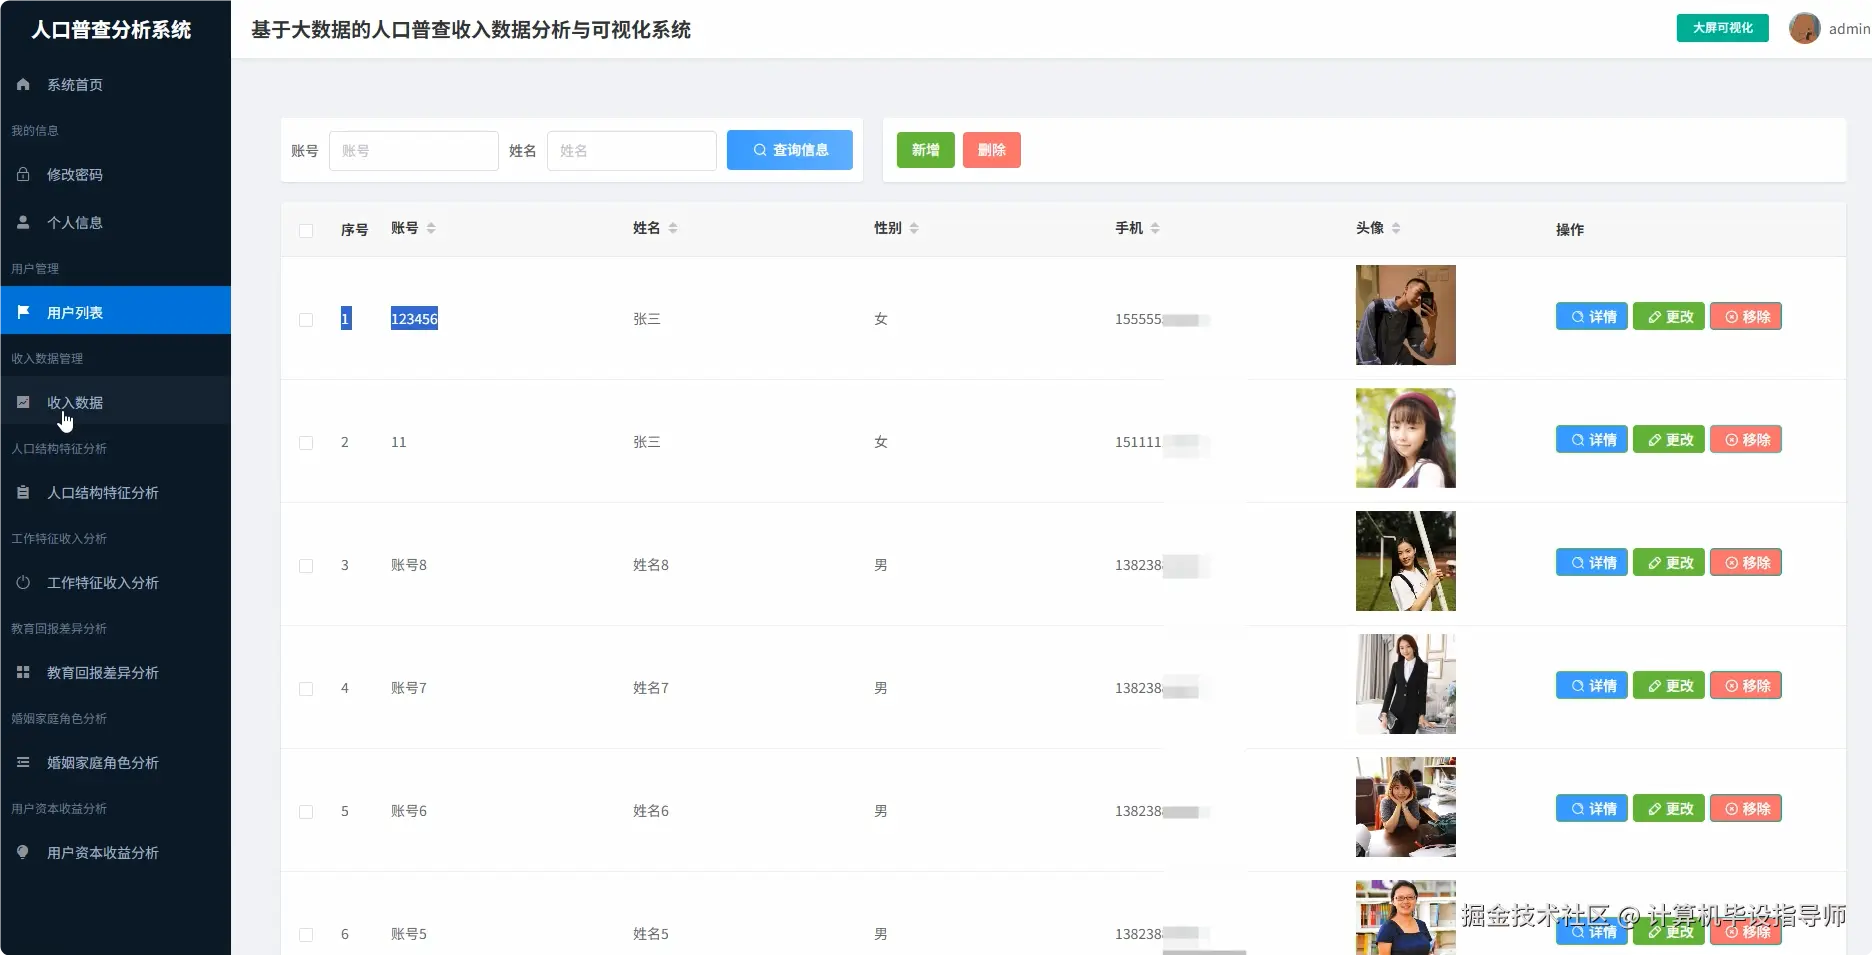Focus the 姓名 search input field
Screen dimensions: 1872x955
point(632,151)
